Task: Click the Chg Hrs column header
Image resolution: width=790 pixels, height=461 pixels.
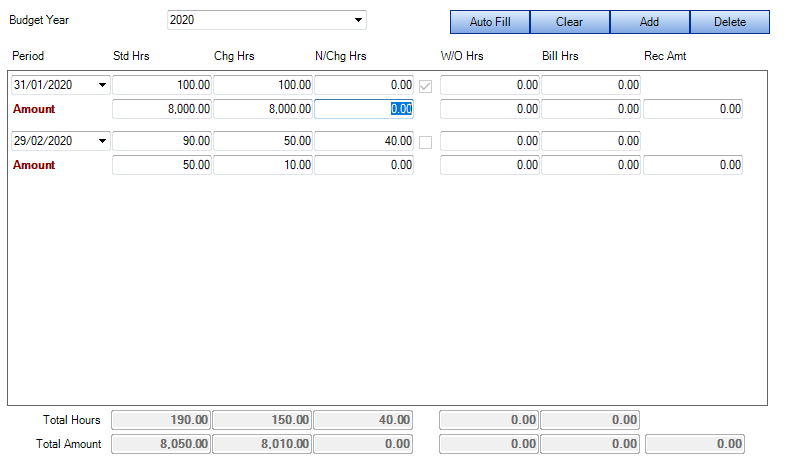Action: tap(234, 56)
